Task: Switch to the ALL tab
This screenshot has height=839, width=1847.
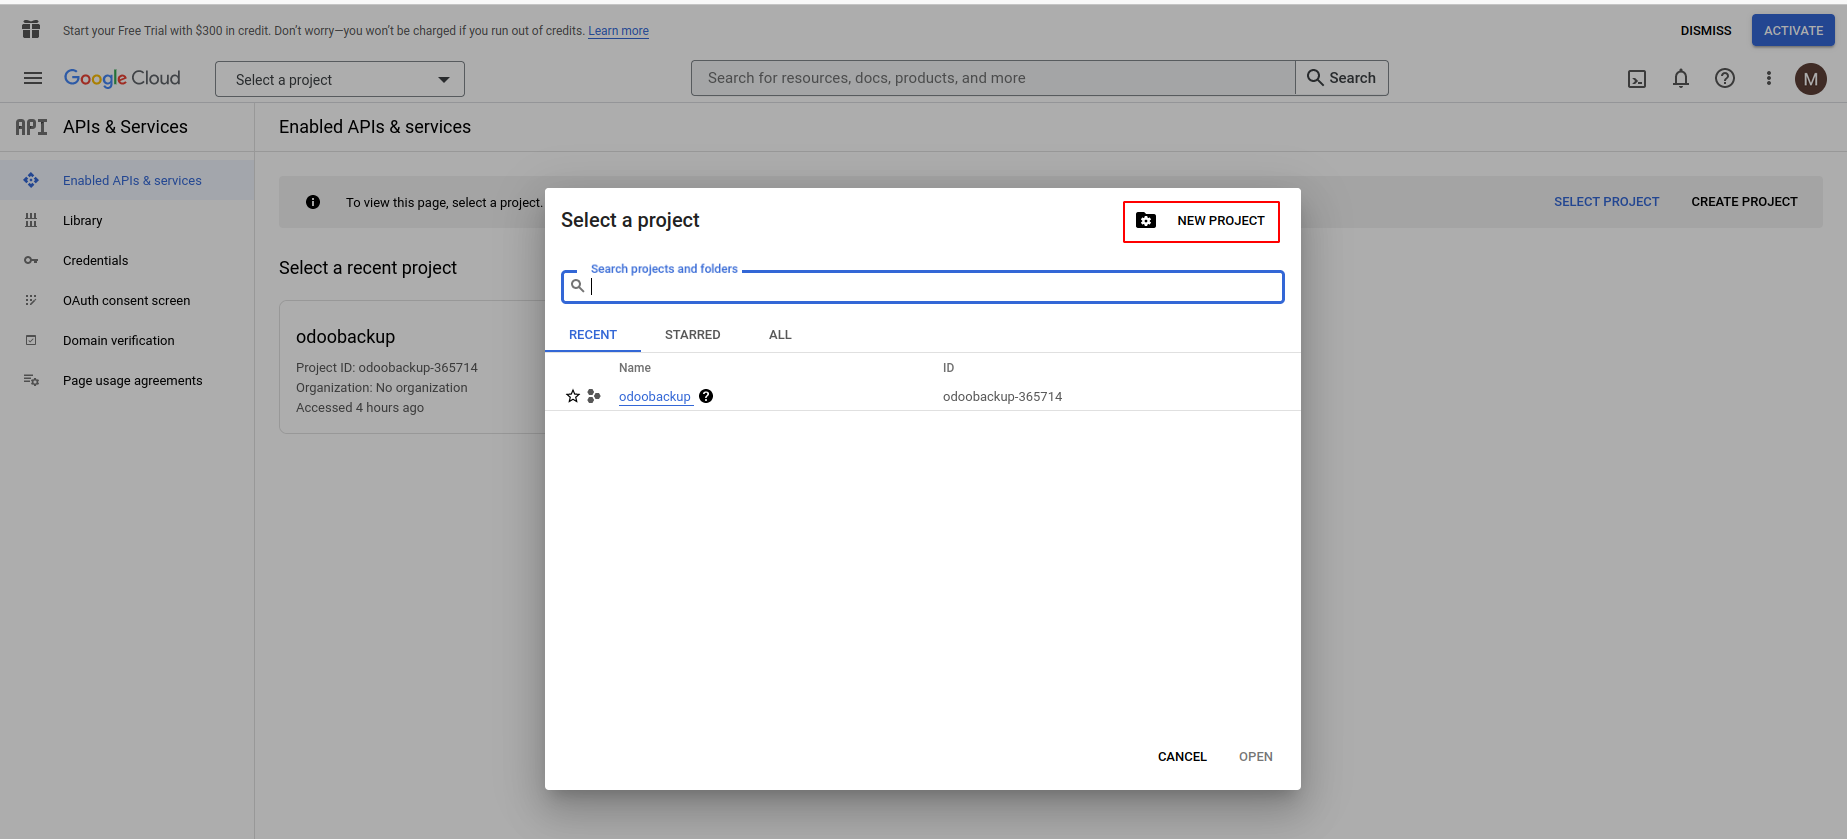Action: [780, 335]
